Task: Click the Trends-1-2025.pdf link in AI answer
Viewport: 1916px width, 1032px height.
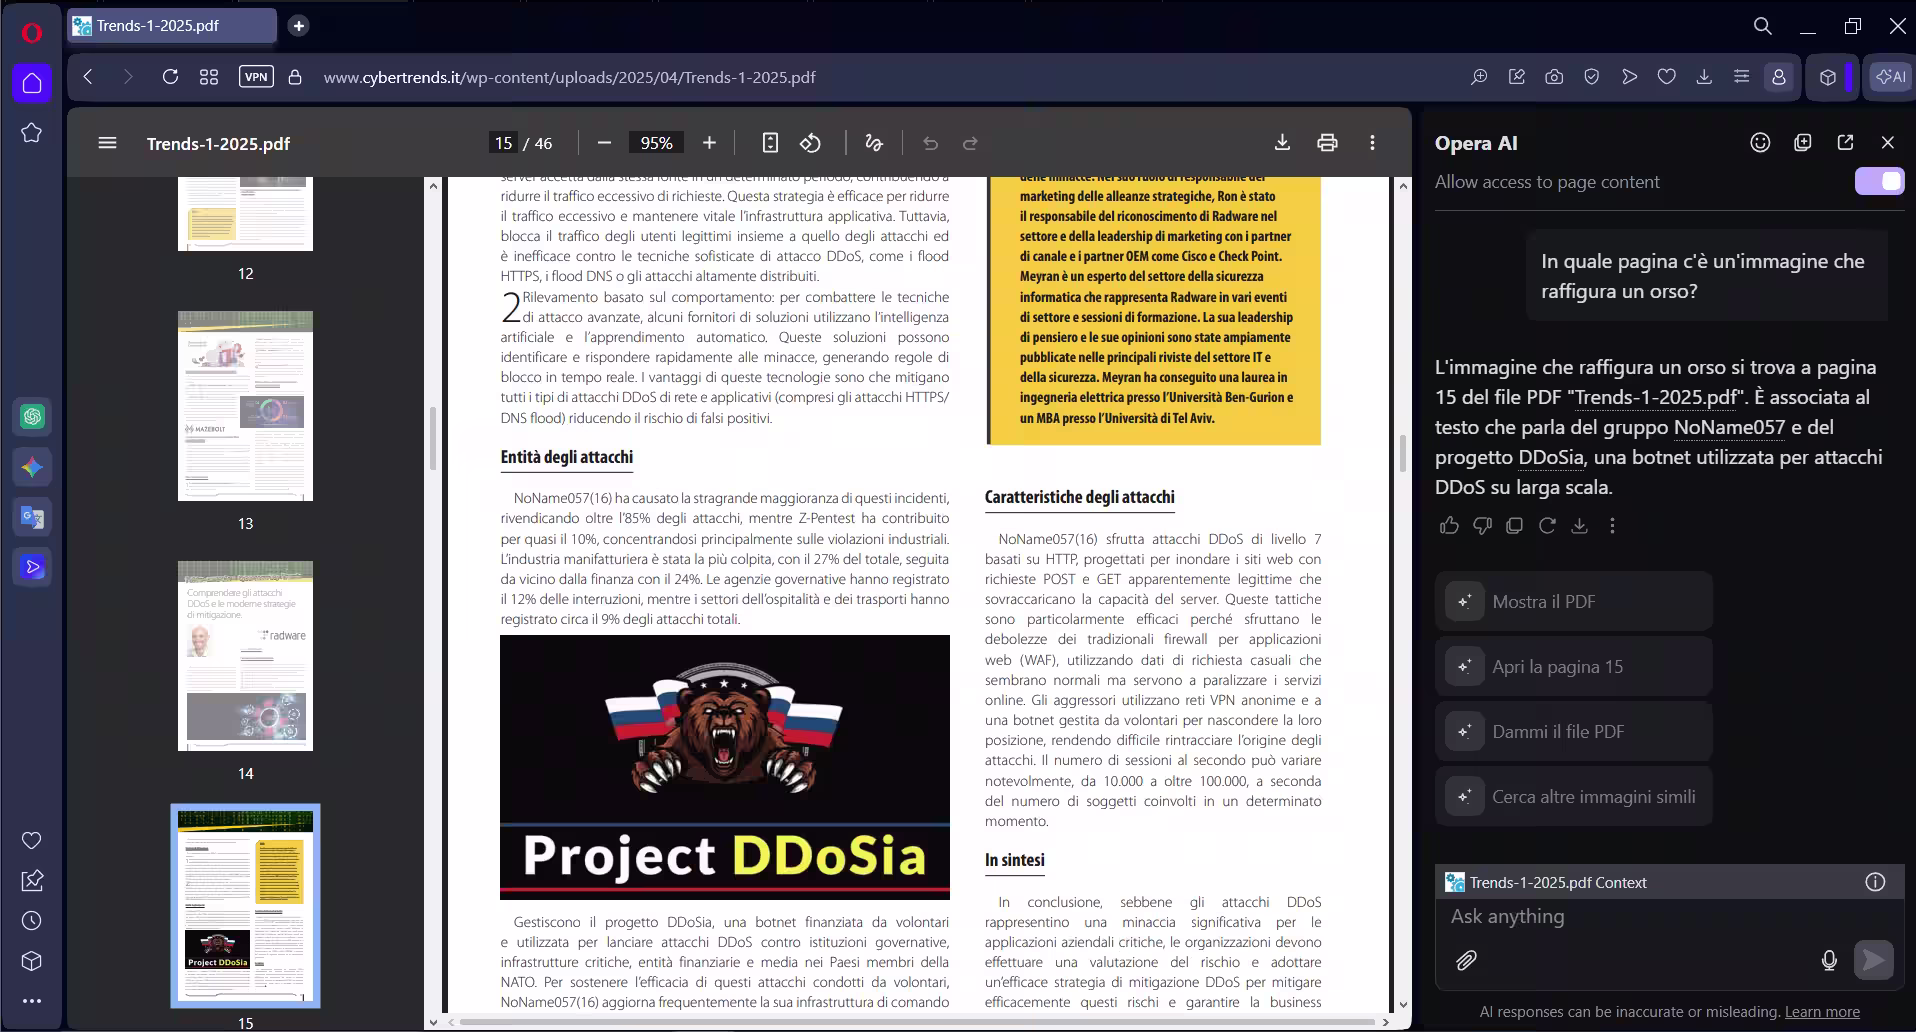Action: click(1655, 397)
